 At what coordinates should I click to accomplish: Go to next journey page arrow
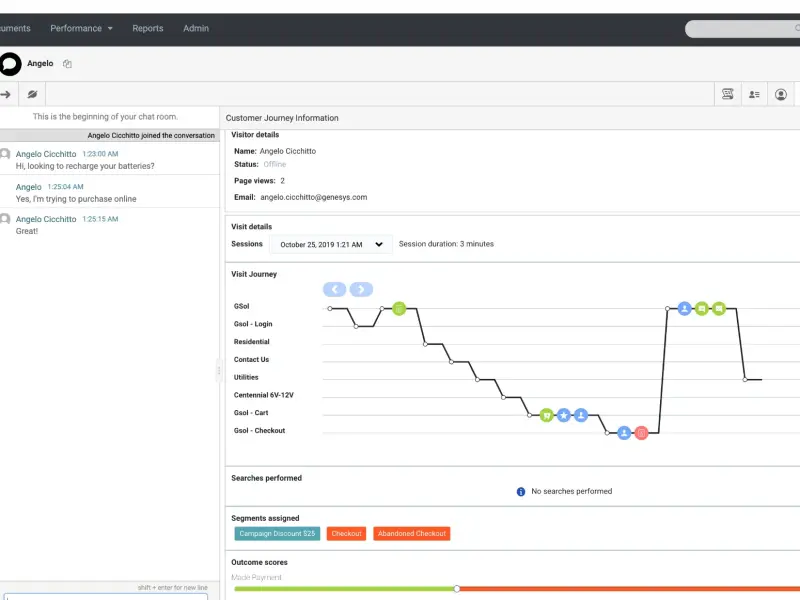tap(361, 289)
